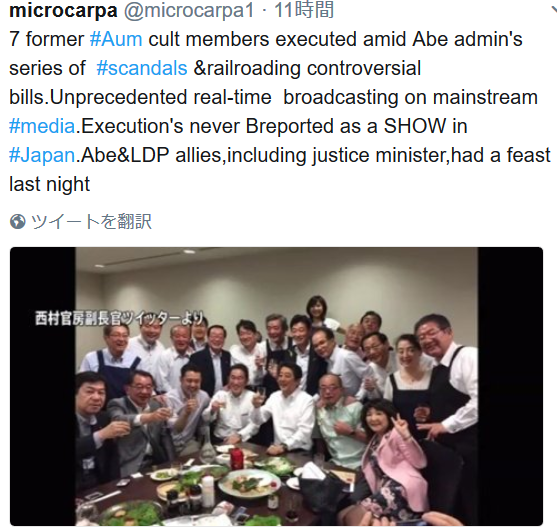Open the #Japan hashtag link
Image resolution: width=557 pixels, height=527 pixels.
pos(42,156)
